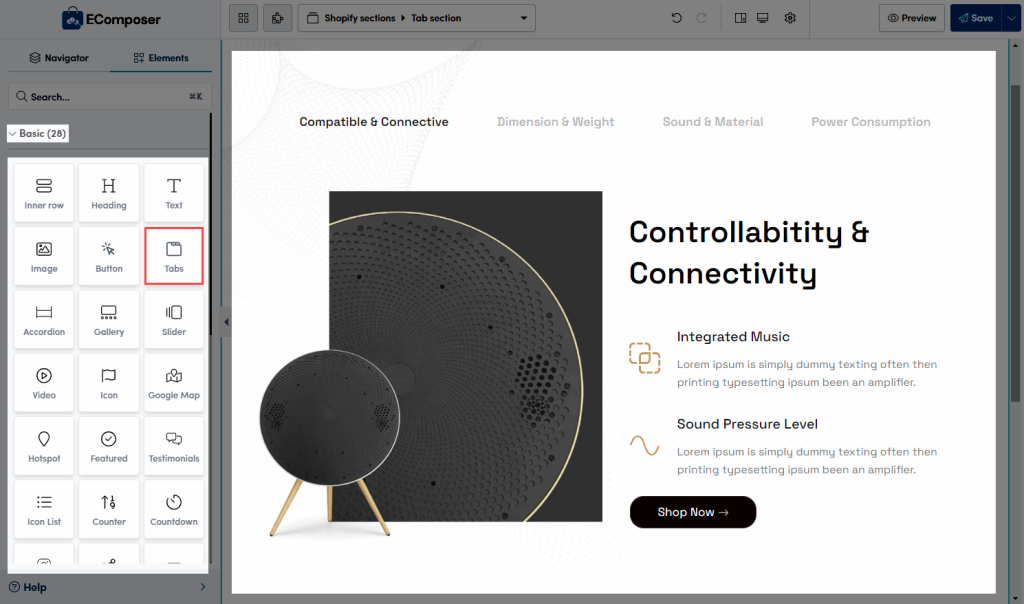Select the description under Integrated Music

coord(807,374)
